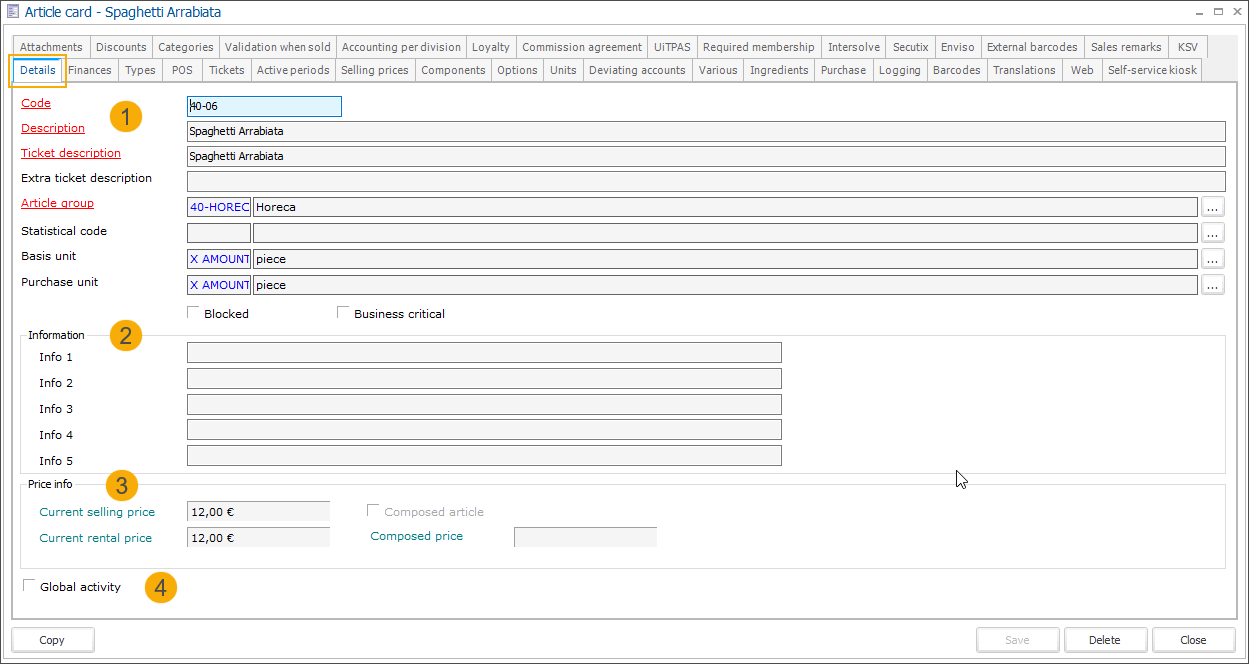Open the Attachments tab
This screenshot has height=664, width=1249.
[51, 47]
